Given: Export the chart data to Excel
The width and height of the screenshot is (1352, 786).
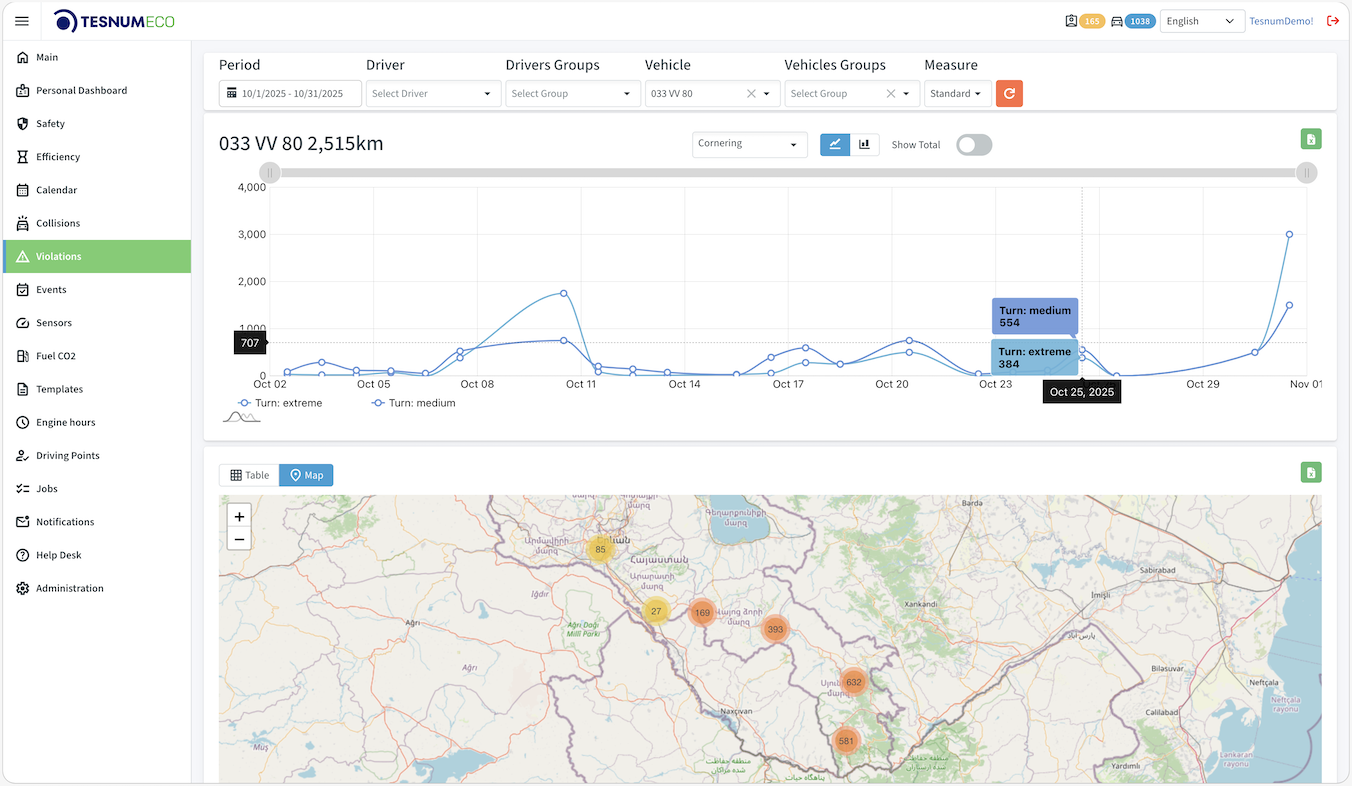Looking at the screenshot, I should pyautogui.click(x=1310, y=139).
